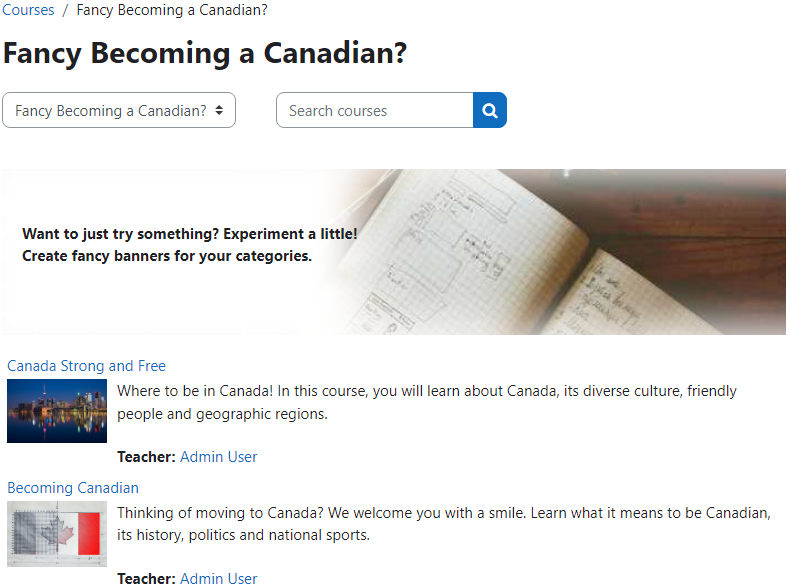The width and height of the screenshot is (790, 584).
Task: Click the Canadian flag course thumbnail
Action: coord(57,533)
